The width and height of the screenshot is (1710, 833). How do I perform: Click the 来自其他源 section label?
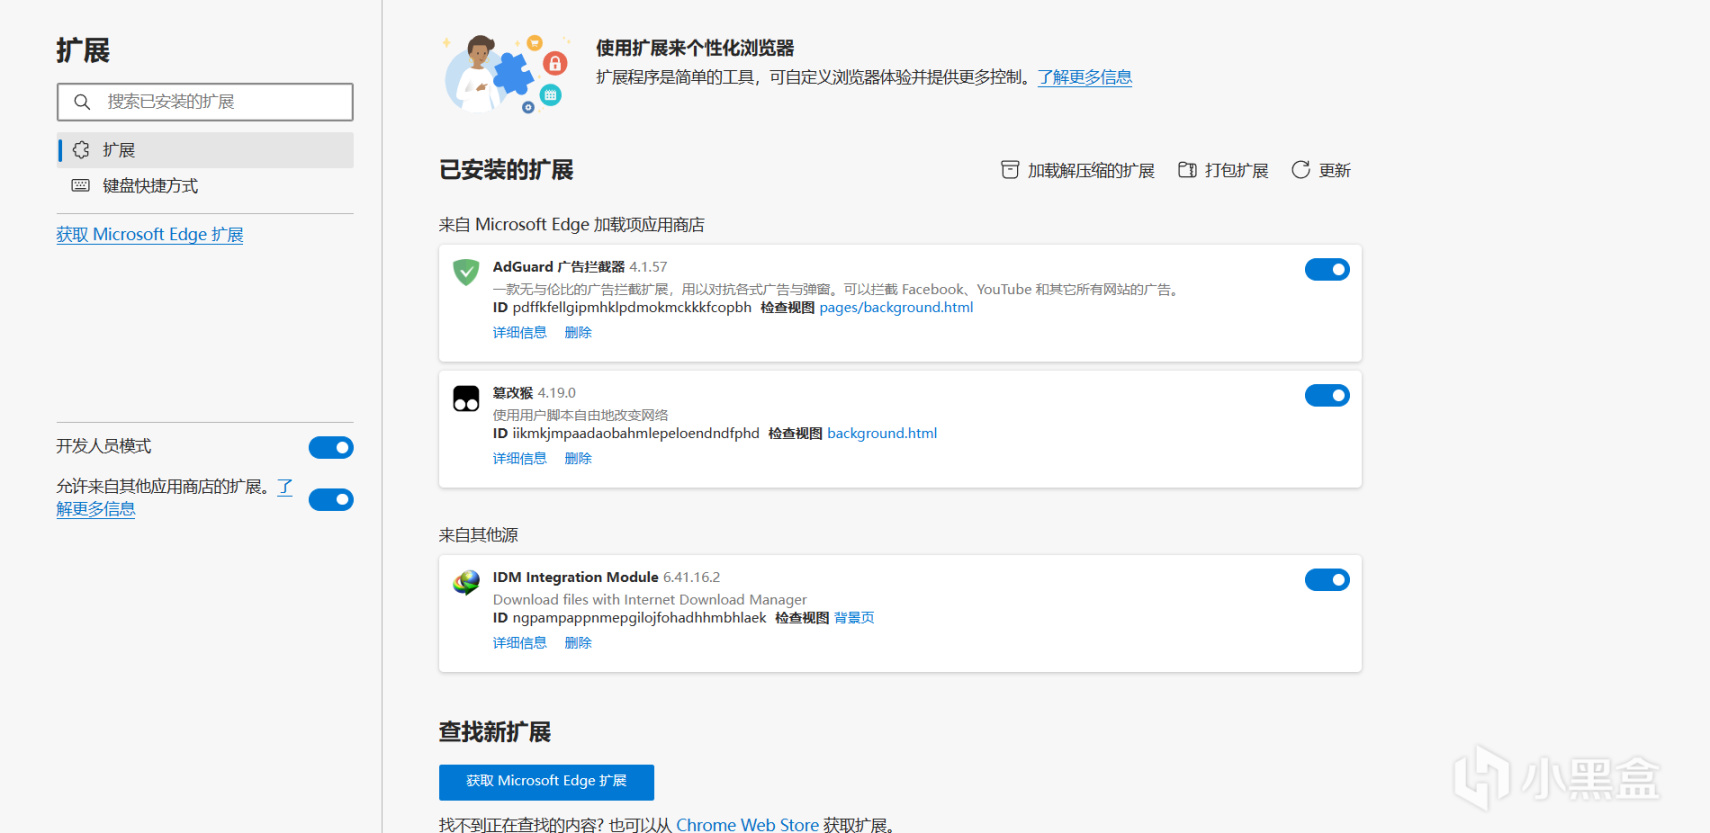tap(478, 535)
